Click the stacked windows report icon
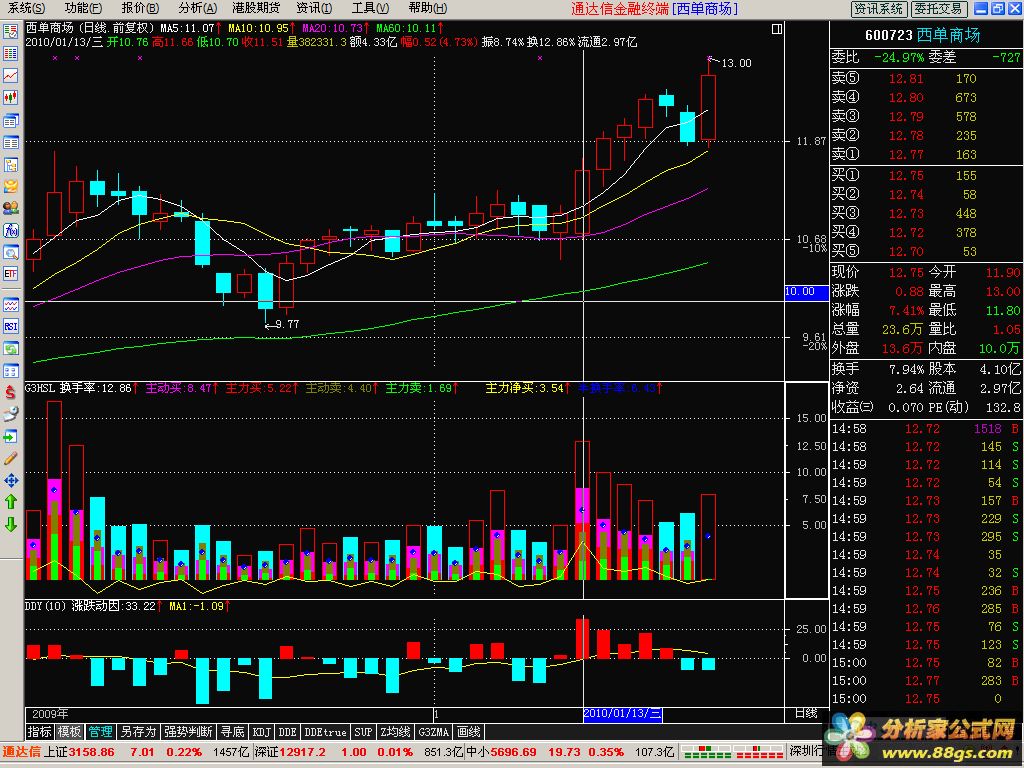This screenshot has width=1024, height=768. coord(10,120)
